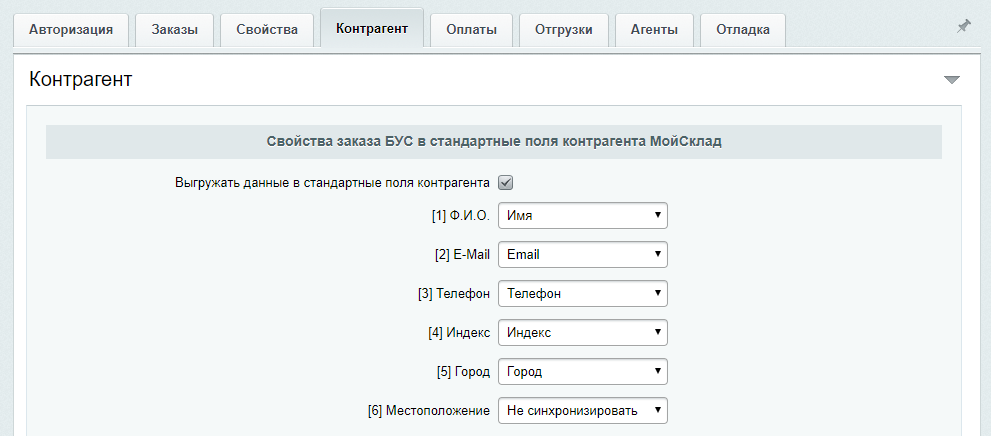Click the Свойства заказа БУС section header
This screenshot has width=991, height=436.
point(494,142)
